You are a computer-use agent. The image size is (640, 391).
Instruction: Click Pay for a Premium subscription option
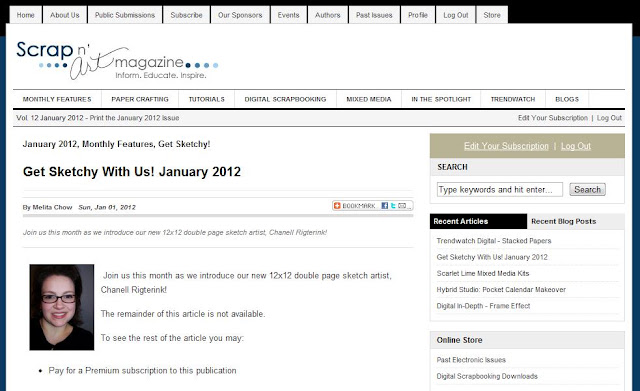click(142, 371)
